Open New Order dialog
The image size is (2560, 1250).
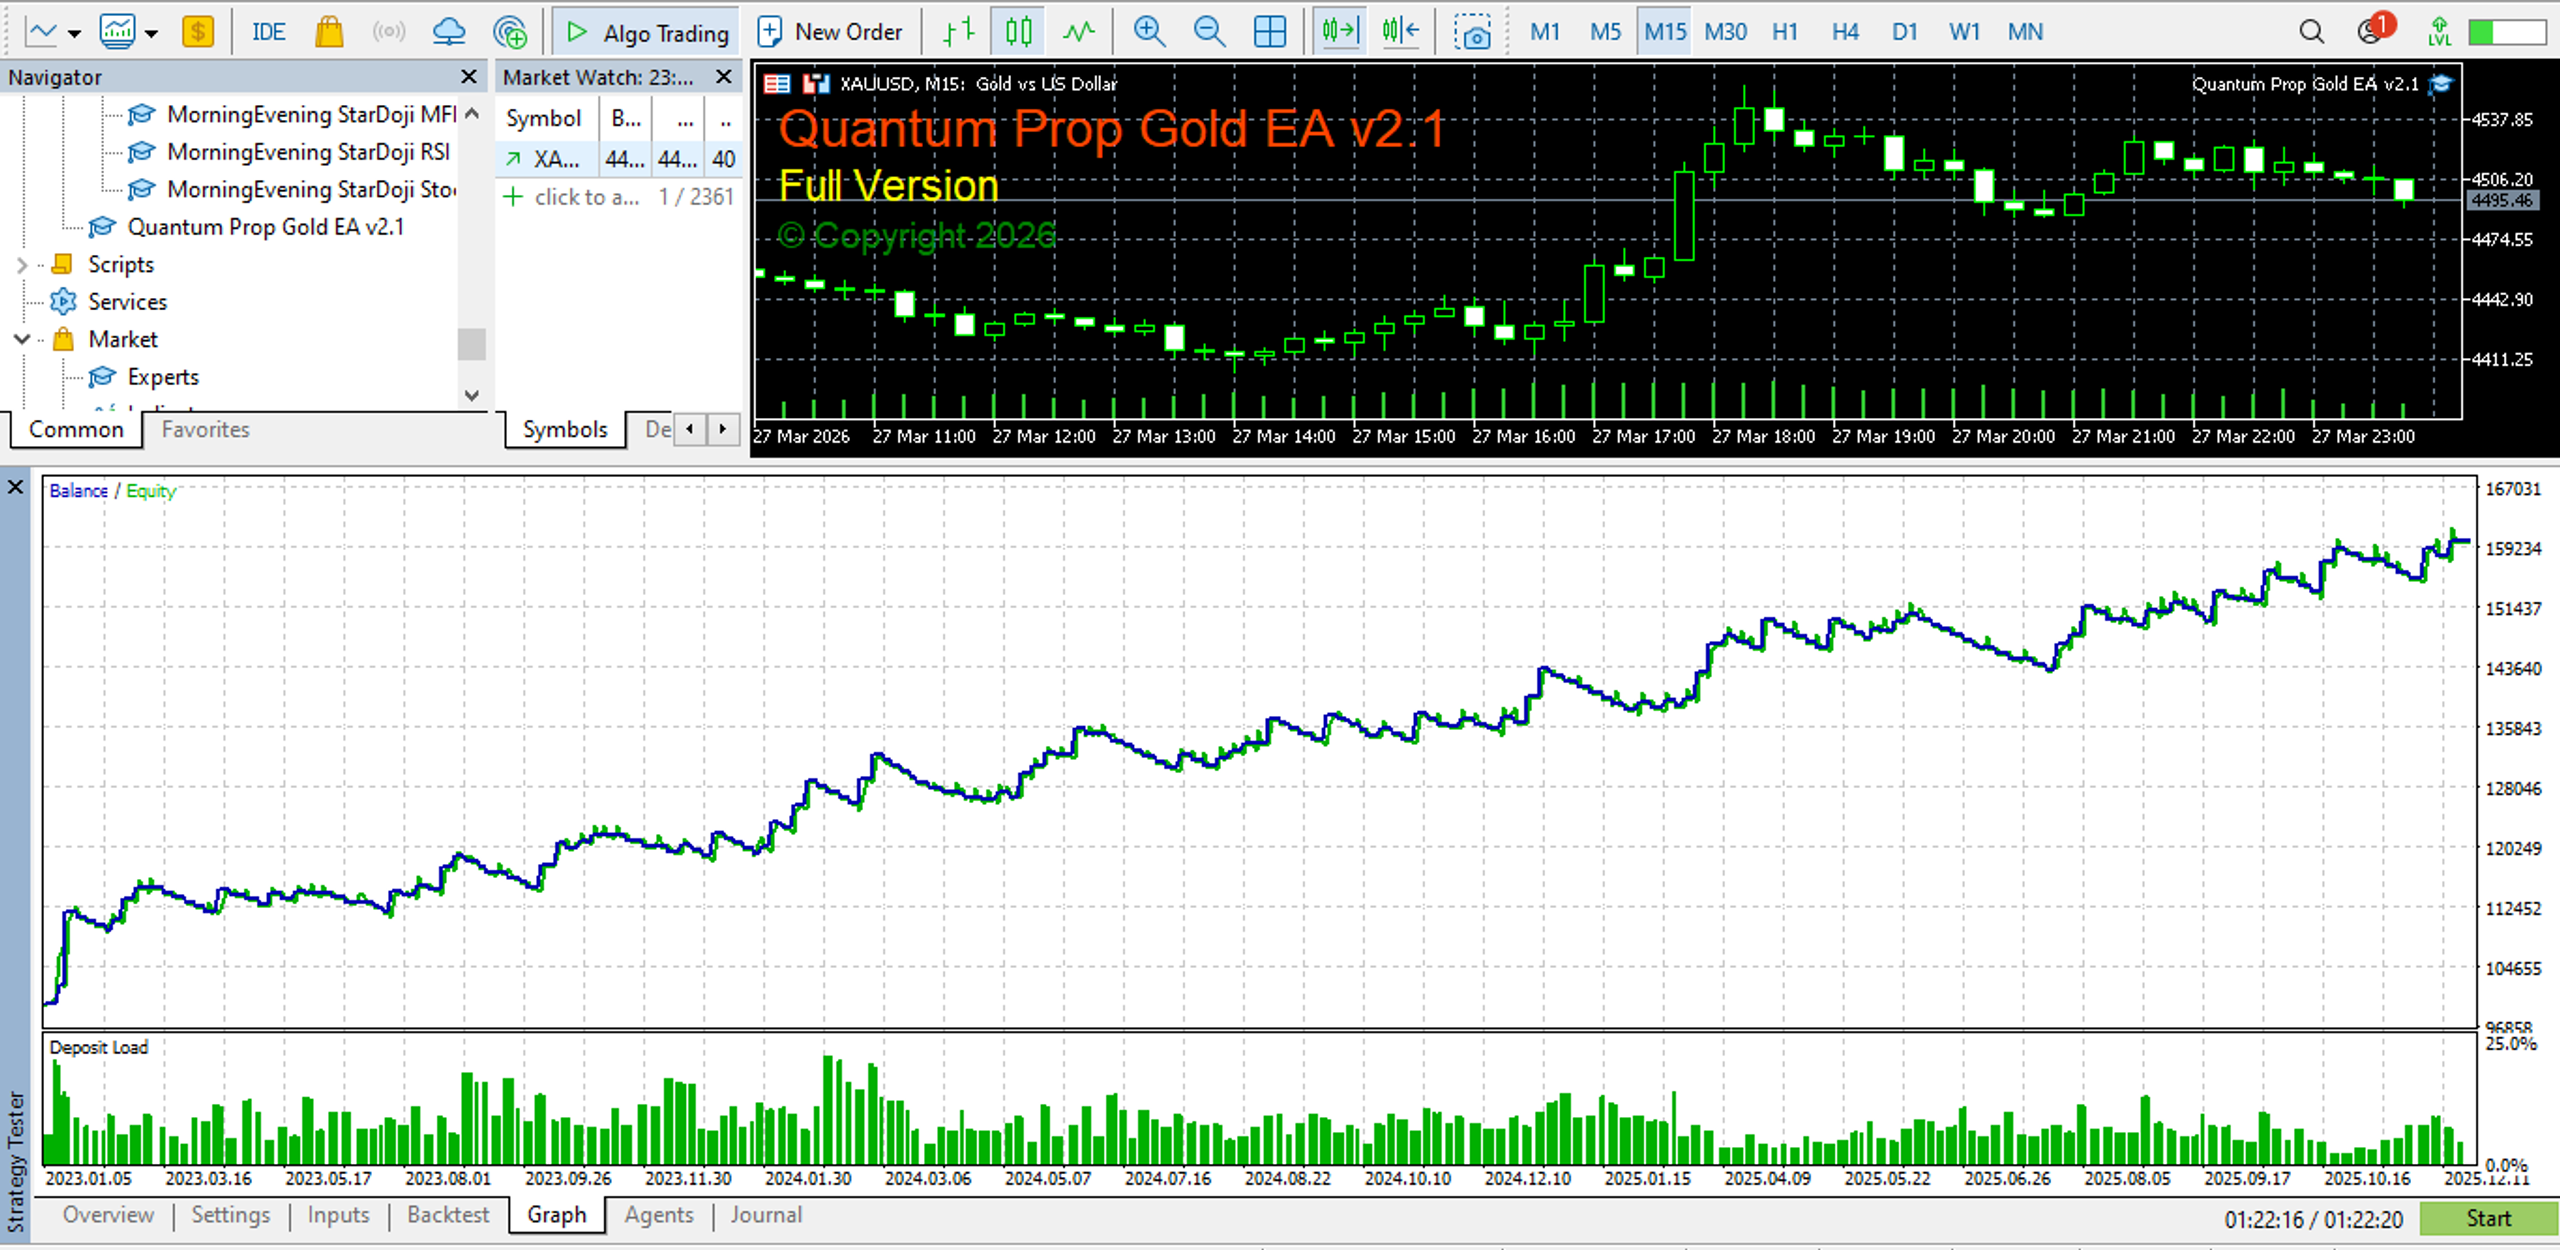pos(830,32)
